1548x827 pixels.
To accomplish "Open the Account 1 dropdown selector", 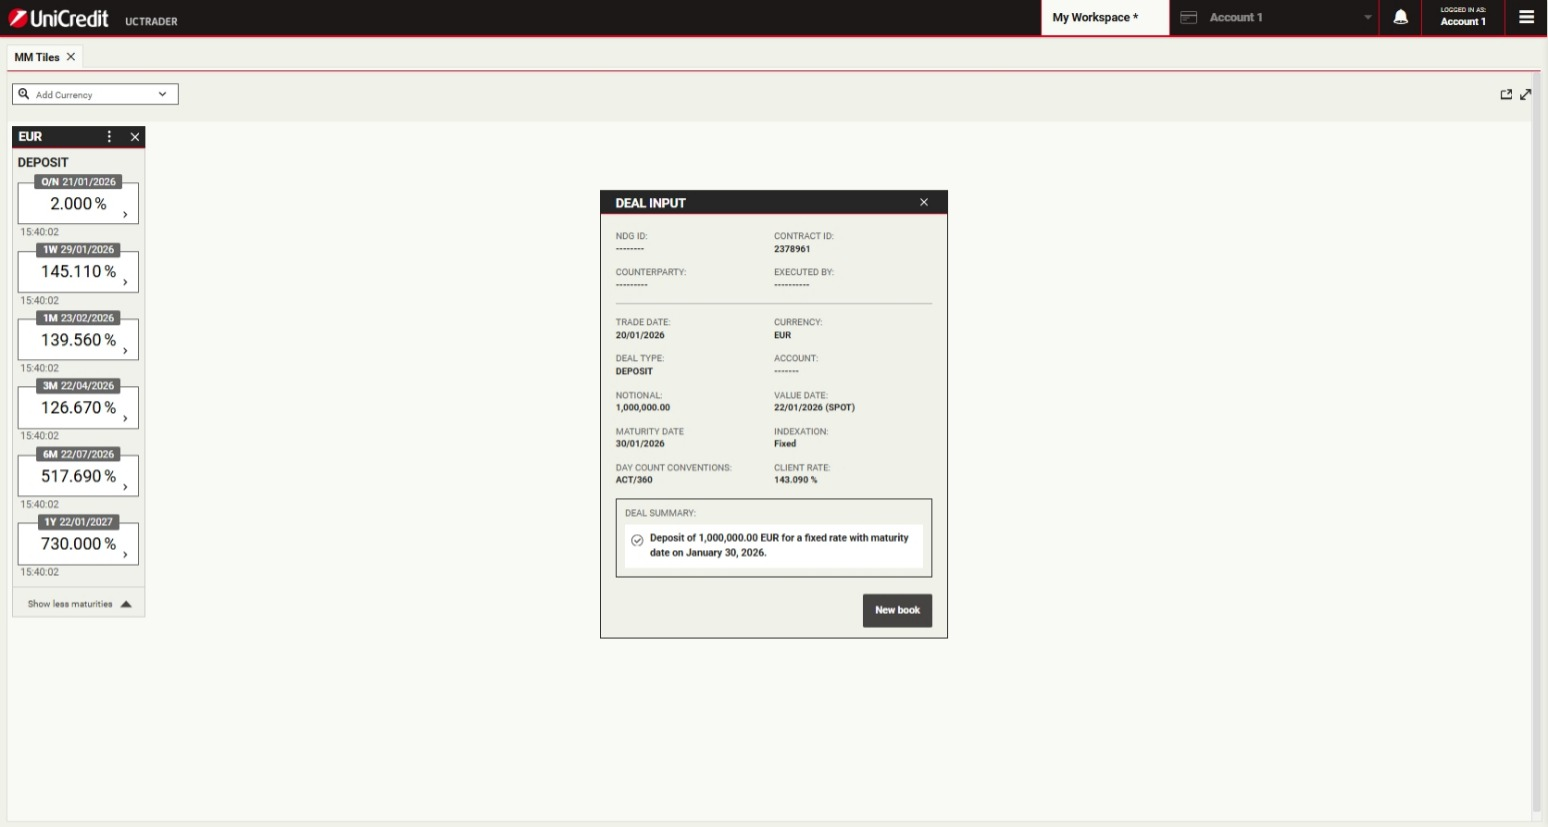I will (1367, 18).
